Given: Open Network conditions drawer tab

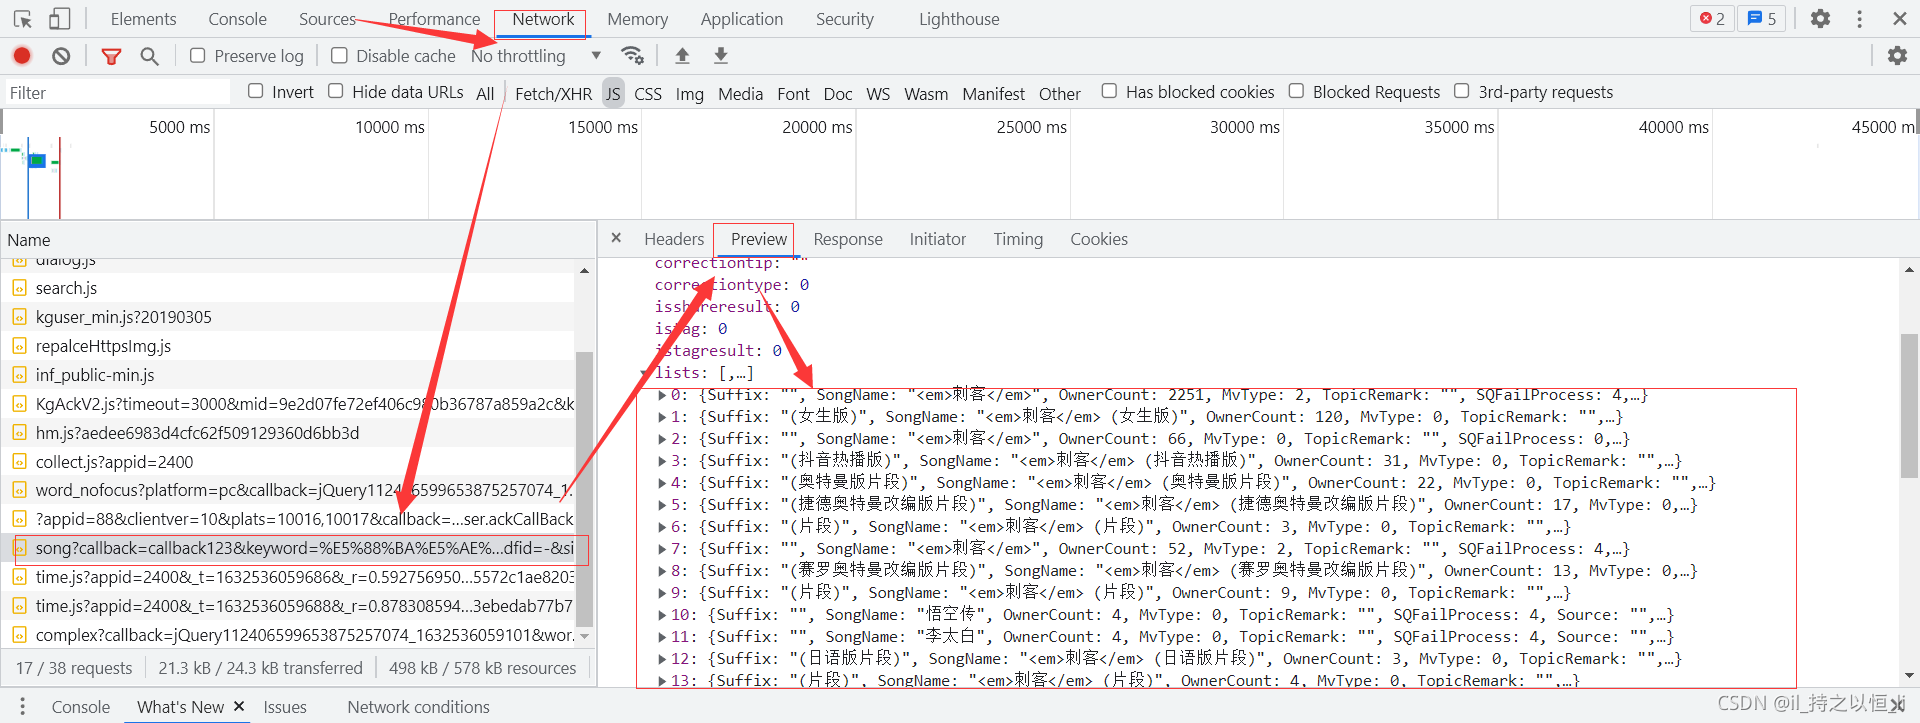Looking at the screenshot, I should [x=418, y=707].
